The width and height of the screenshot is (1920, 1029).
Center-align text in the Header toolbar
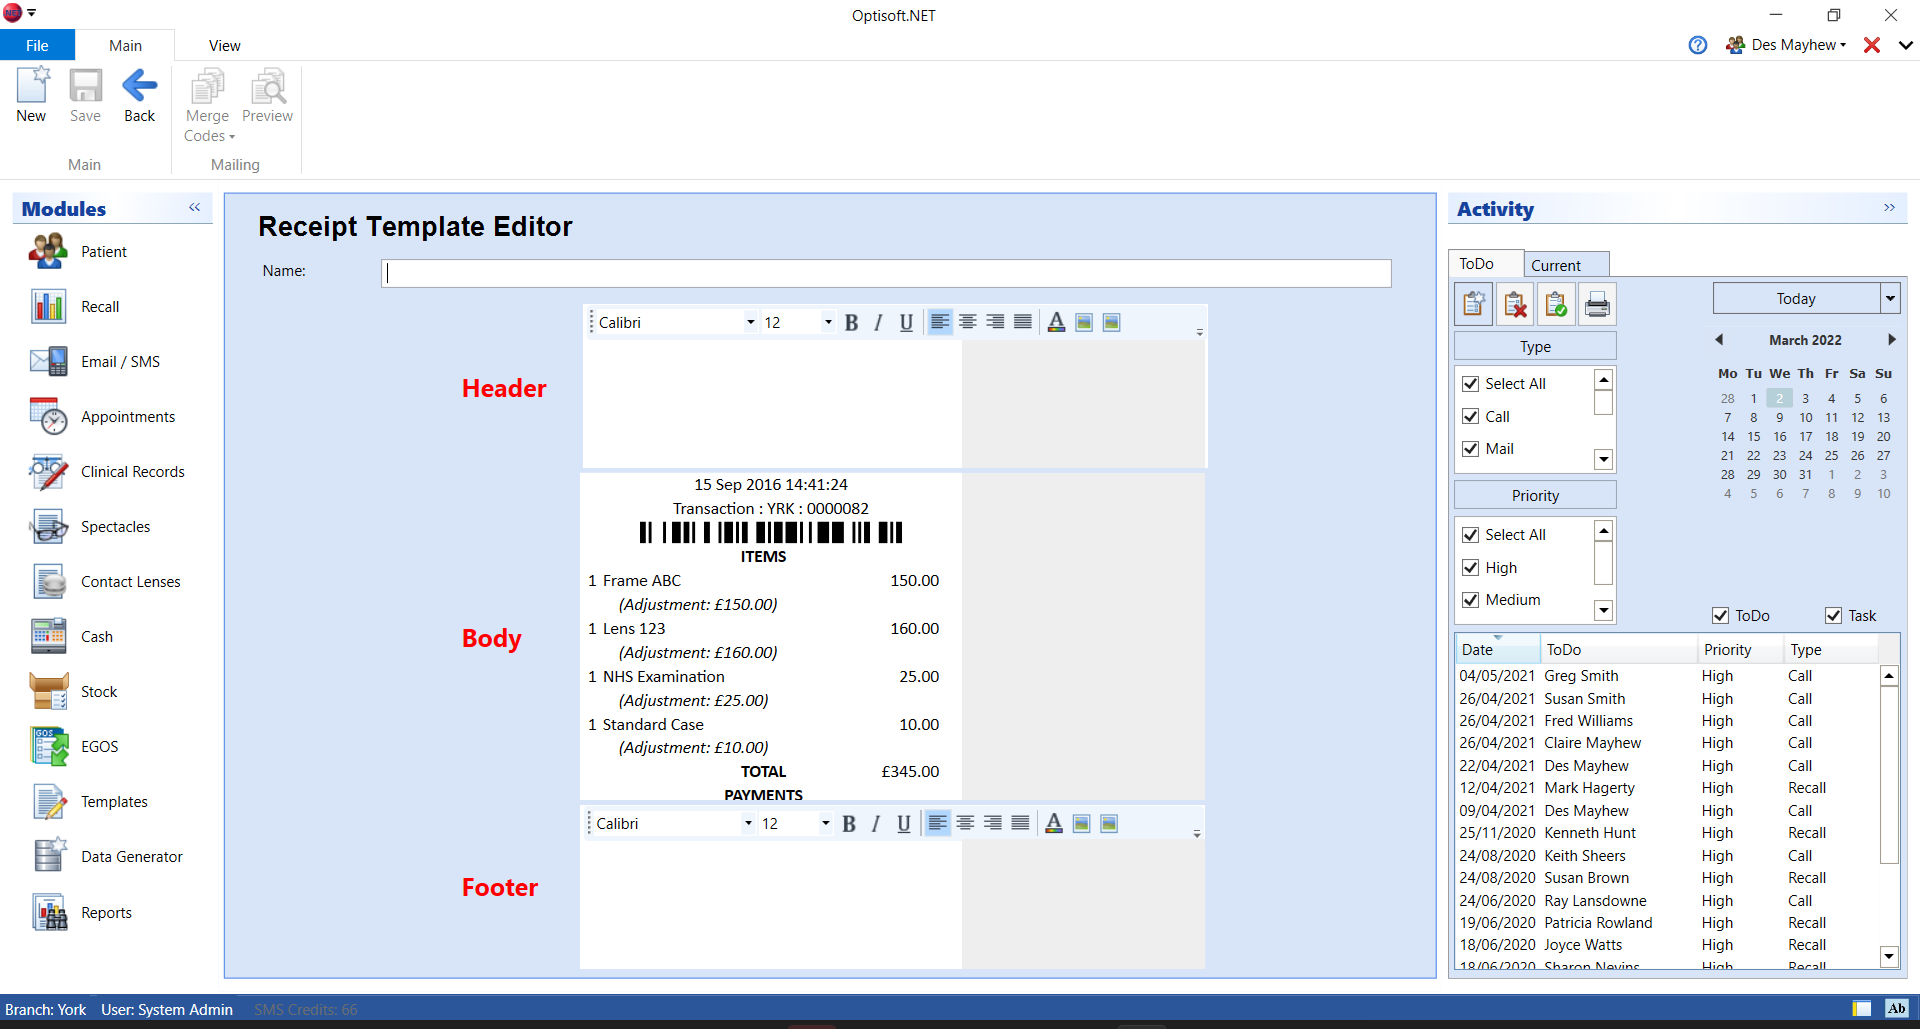click(968, 322)
